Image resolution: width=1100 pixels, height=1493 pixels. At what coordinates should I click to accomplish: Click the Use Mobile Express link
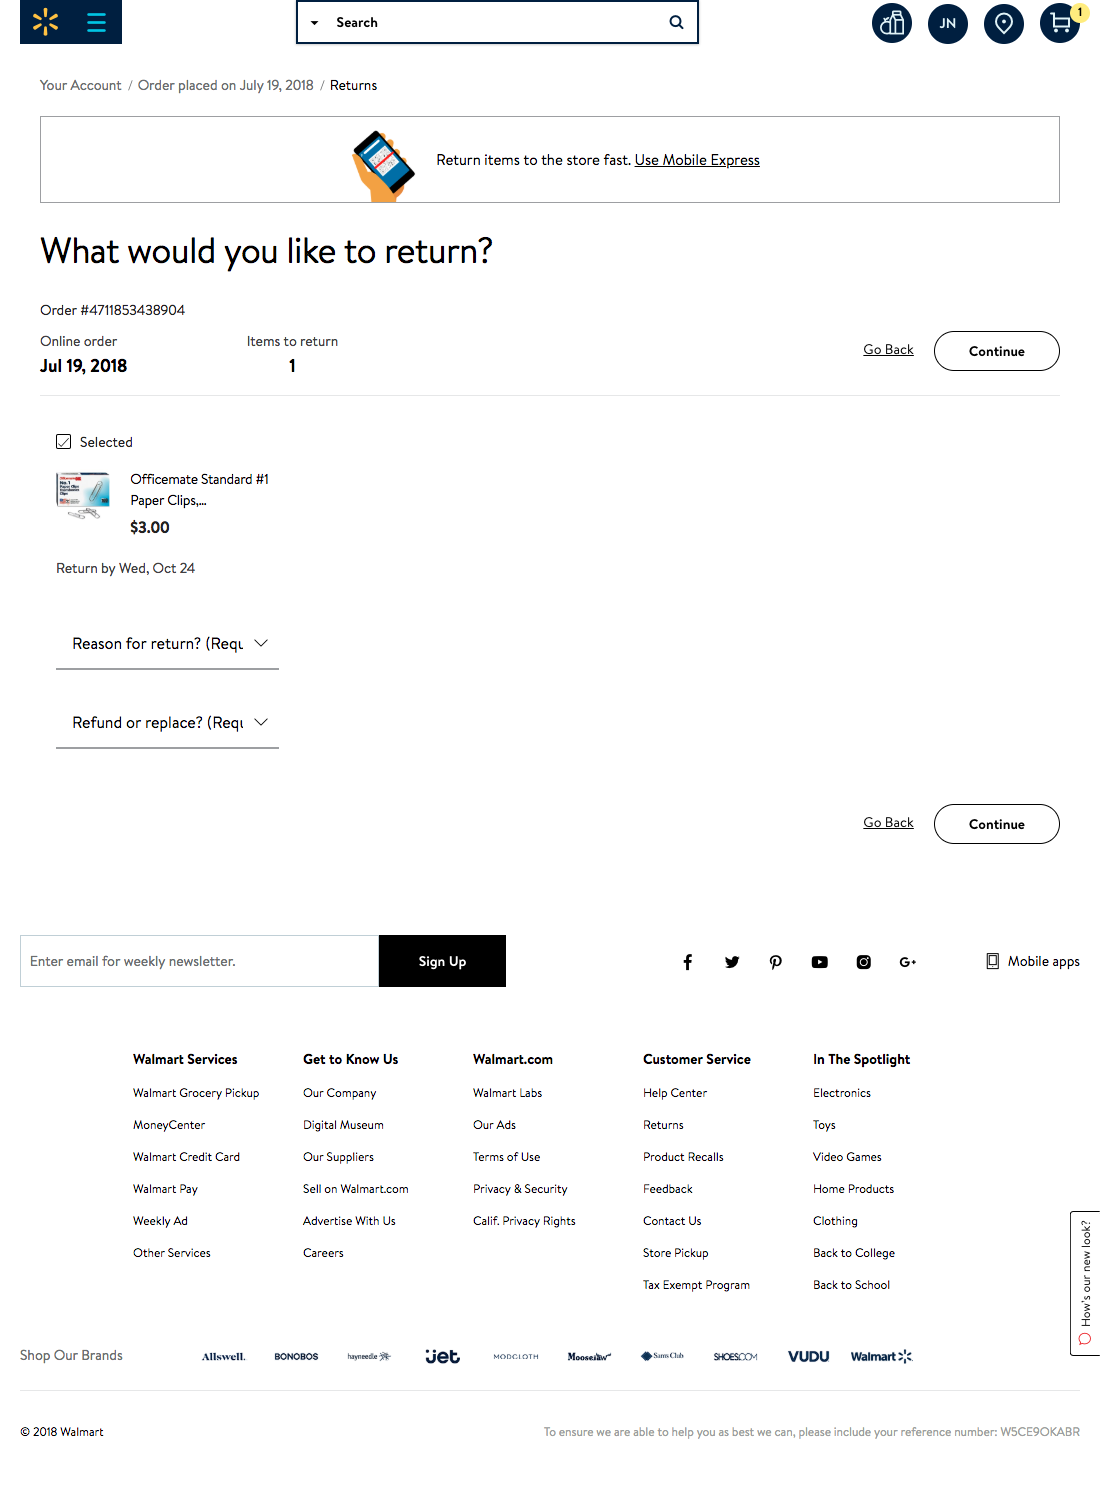tap(696, 160)
